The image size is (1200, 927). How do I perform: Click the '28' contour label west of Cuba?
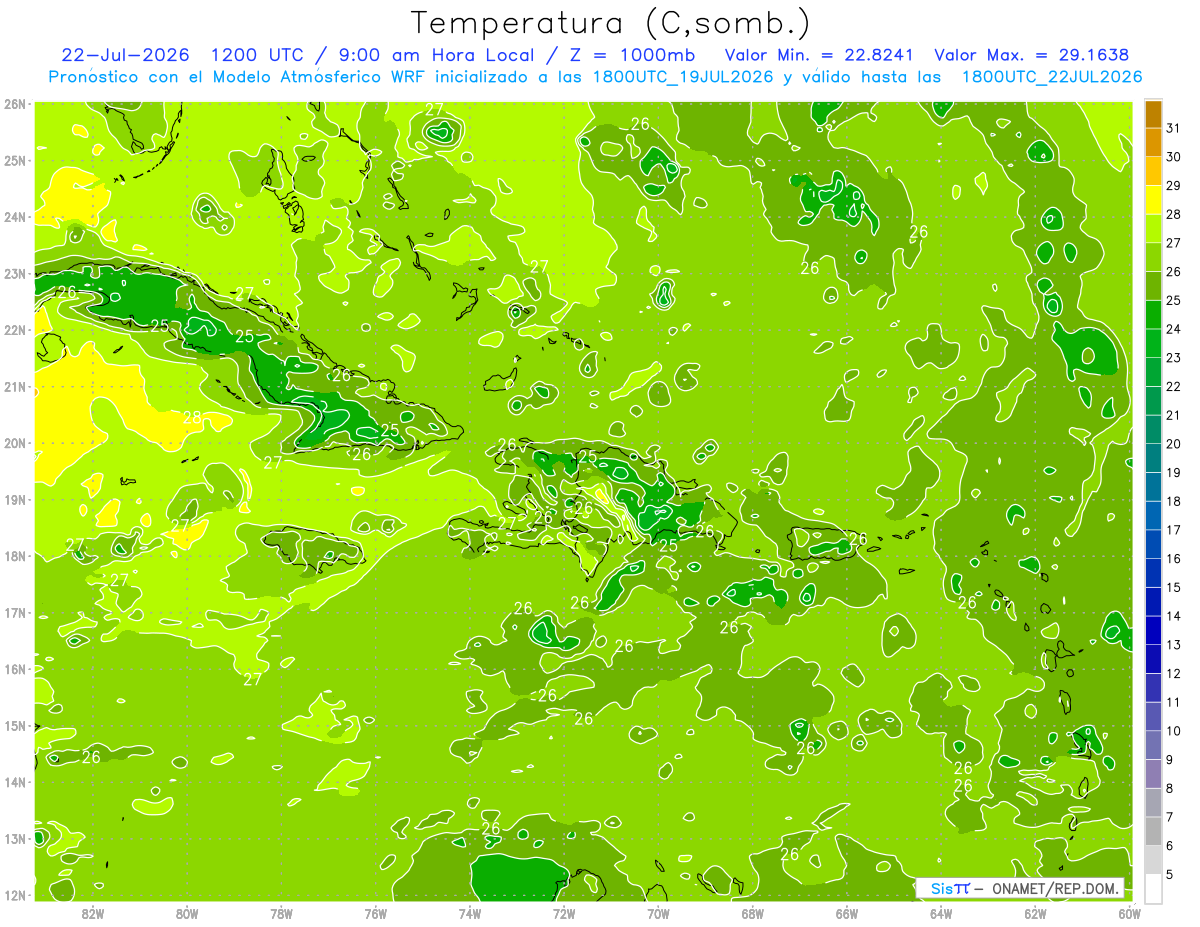tap(192, 418)
